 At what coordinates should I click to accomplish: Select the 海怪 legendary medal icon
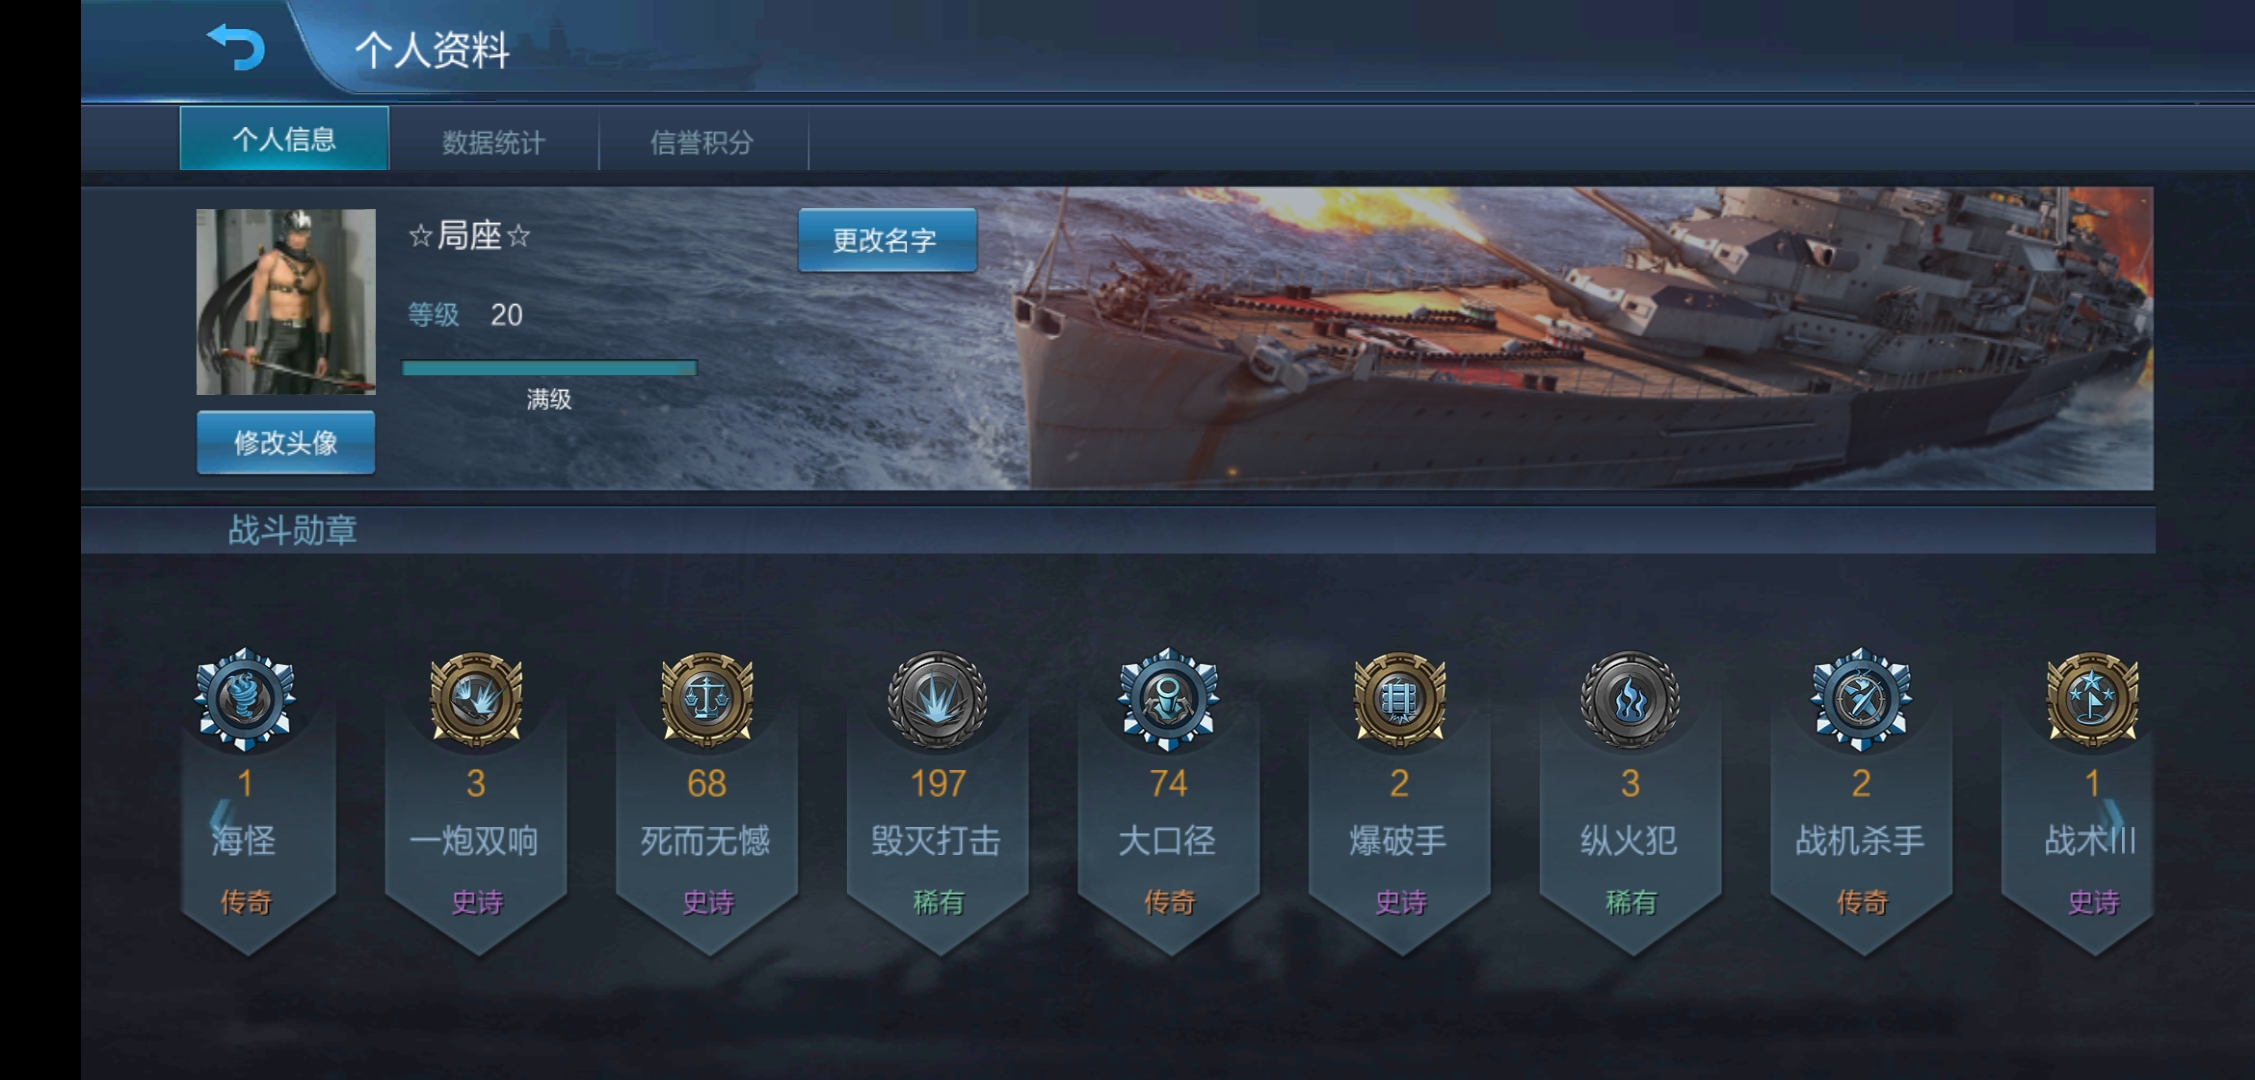pos(245,699)
